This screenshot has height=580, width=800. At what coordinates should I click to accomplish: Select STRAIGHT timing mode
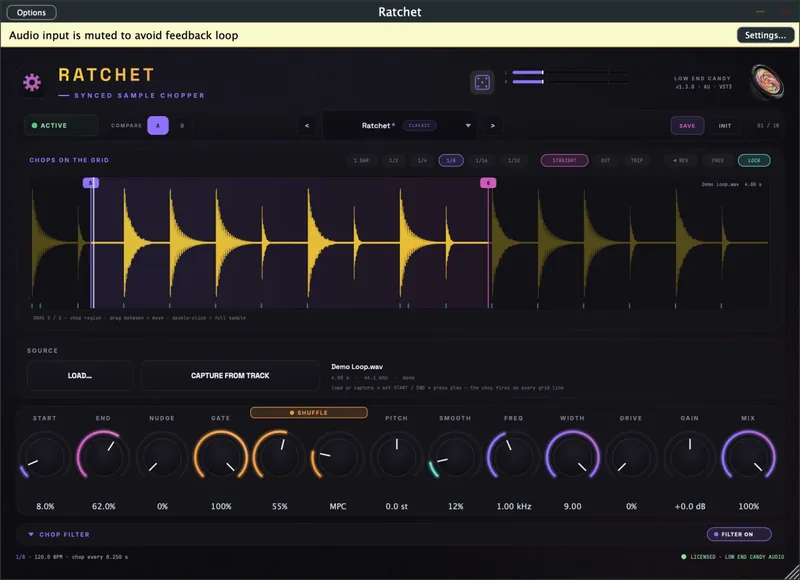coord(564,160)
